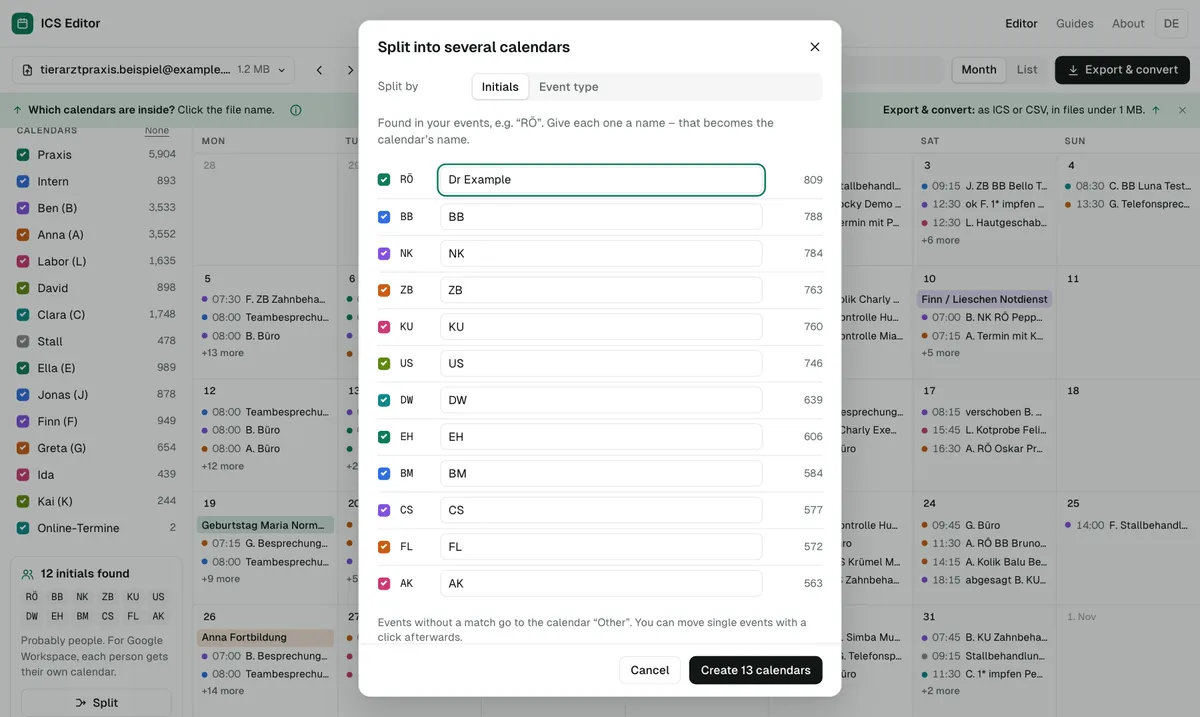Click the KU calendar name field
Image resolution: width=1200 pixels, height=717 pixels.
pyautogui.click(x=601, y=327)
